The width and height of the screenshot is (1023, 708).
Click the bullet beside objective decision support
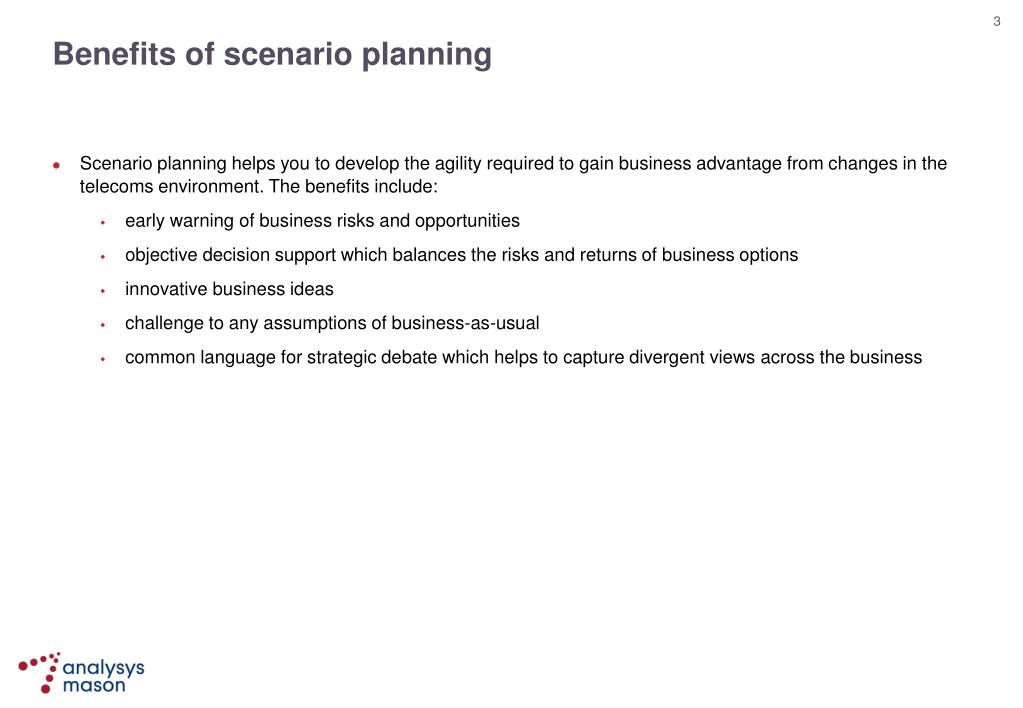103,256
